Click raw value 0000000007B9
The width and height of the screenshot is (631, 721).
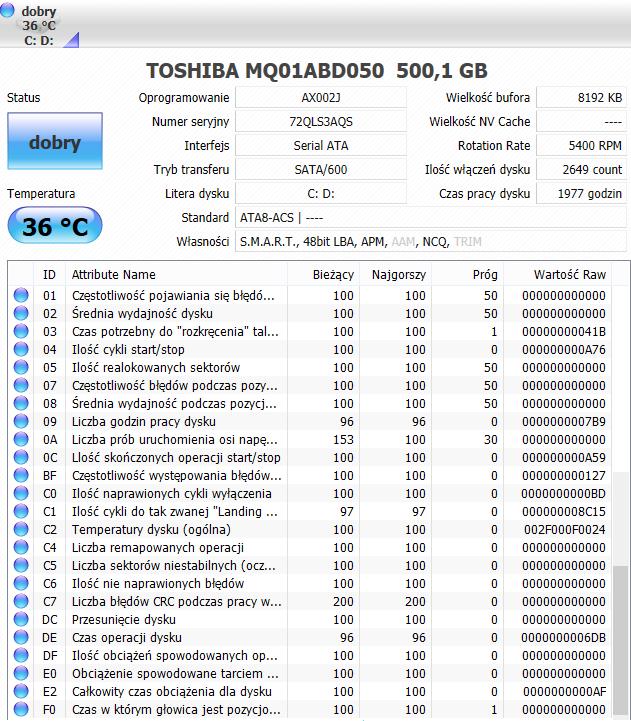[x=563, y=421]
